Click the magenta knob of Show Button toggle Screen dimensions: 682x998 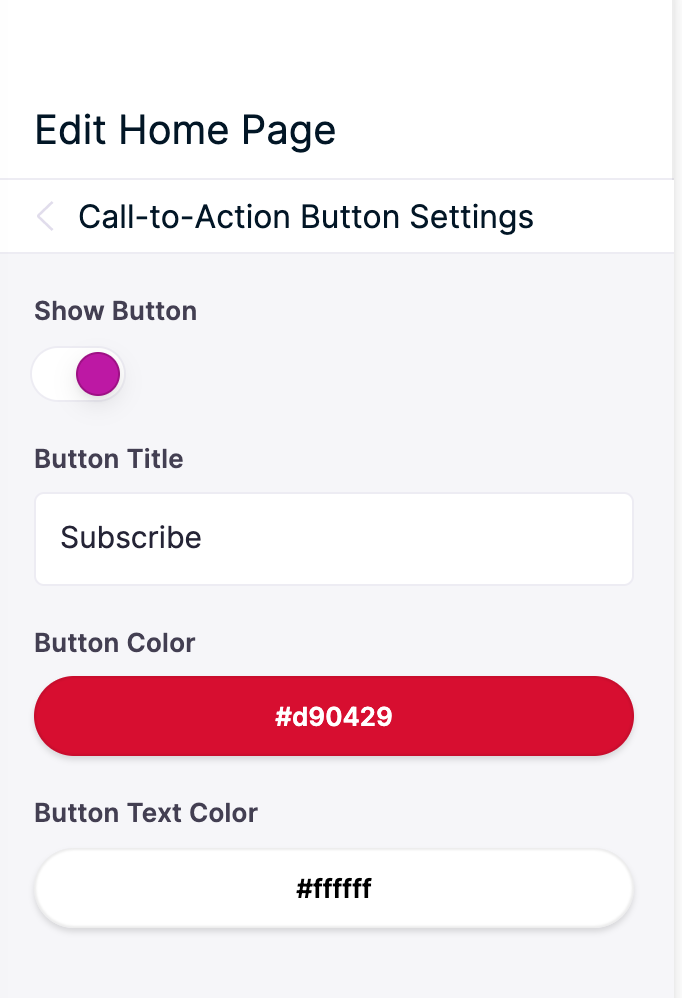click(98, 374)
